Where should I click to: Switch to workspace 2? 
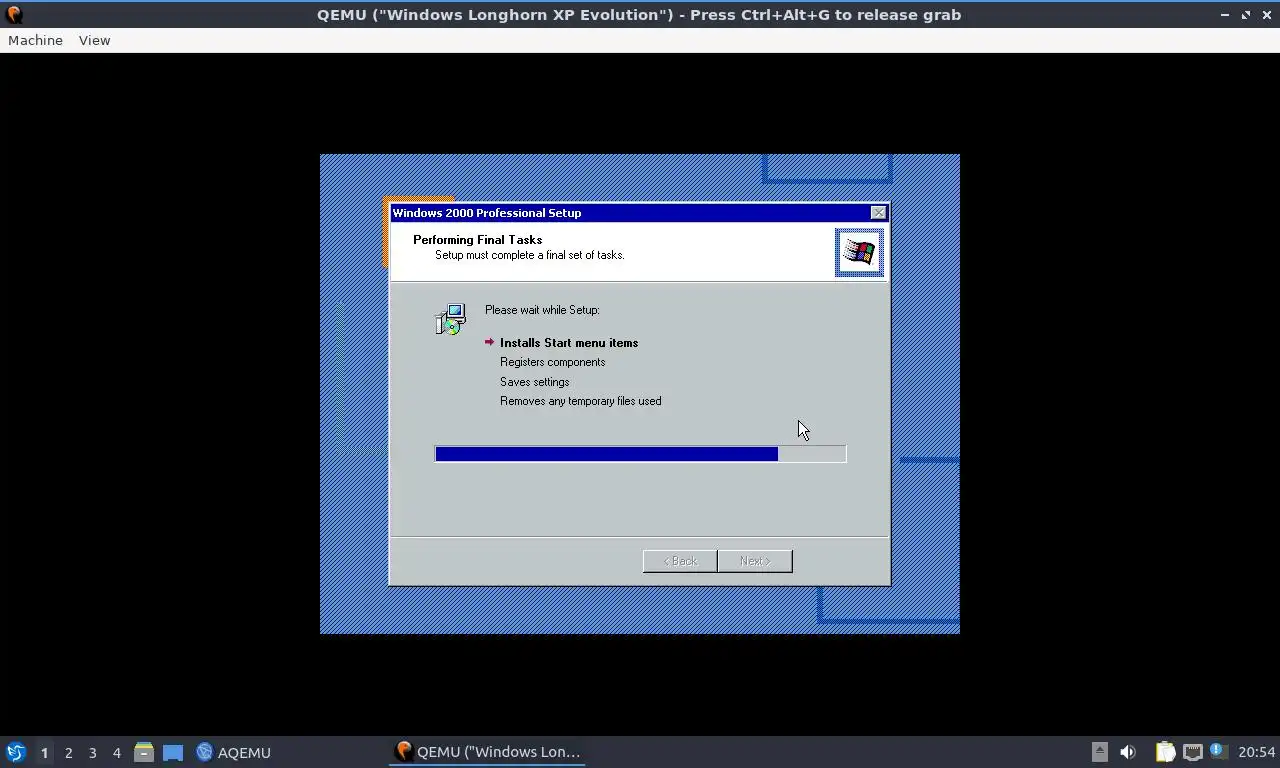68,752
